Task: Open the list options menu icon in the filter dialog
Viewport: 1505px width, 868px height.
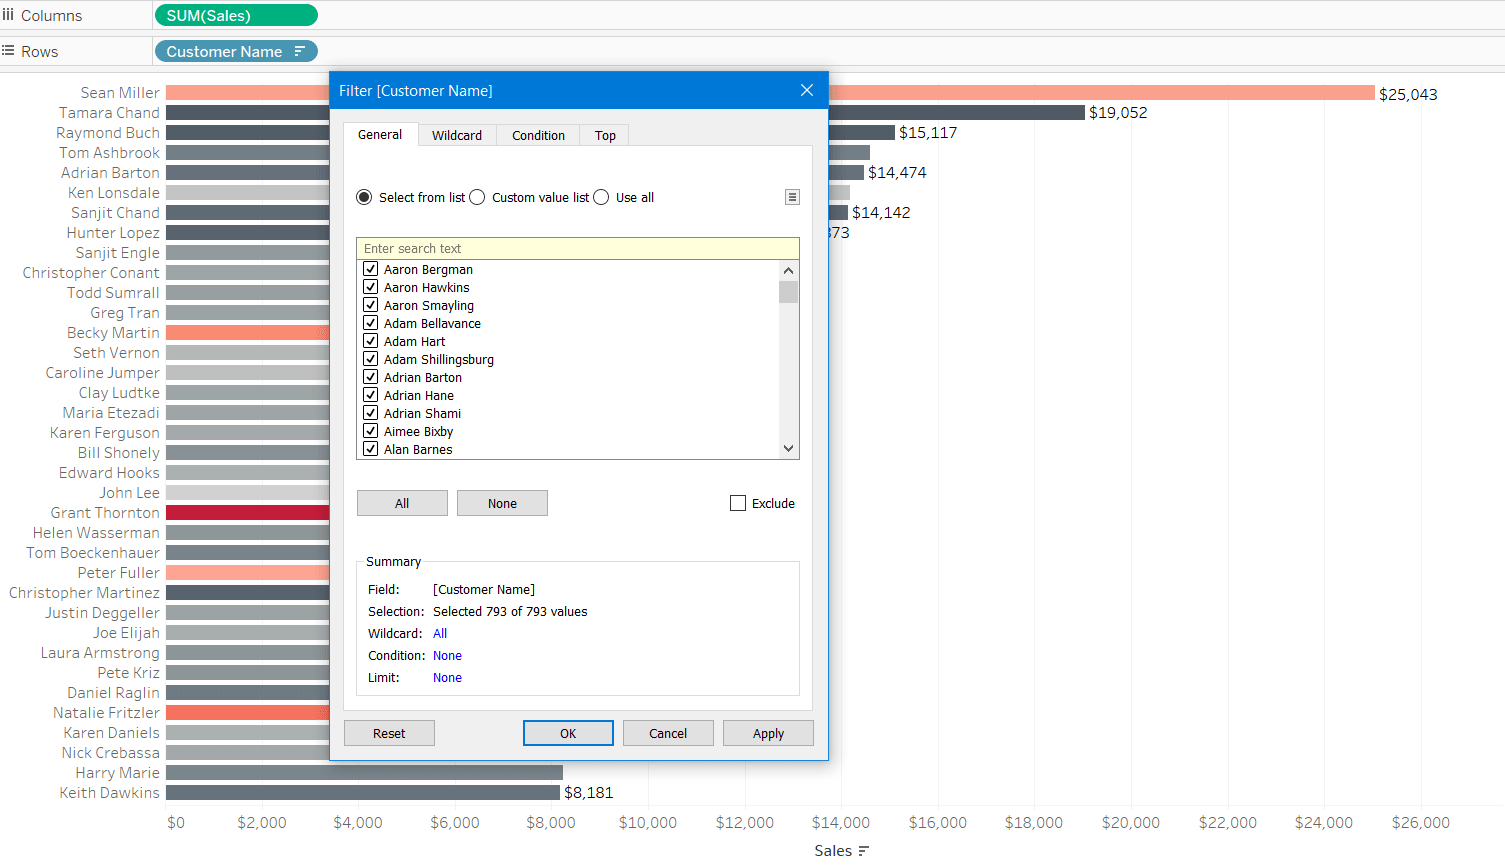Action: pyautogui.click(x=792, y=197)
